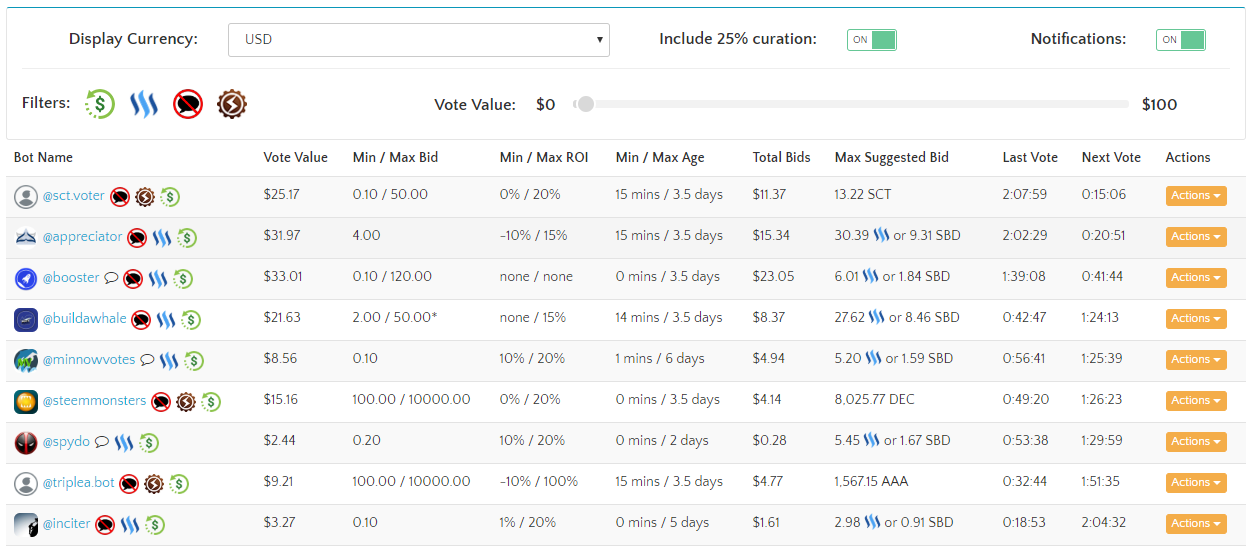The width and height of the screenshot is (1255, 546).
Task: Click the green dollar refund filter icon
Action: click(100, 104)
